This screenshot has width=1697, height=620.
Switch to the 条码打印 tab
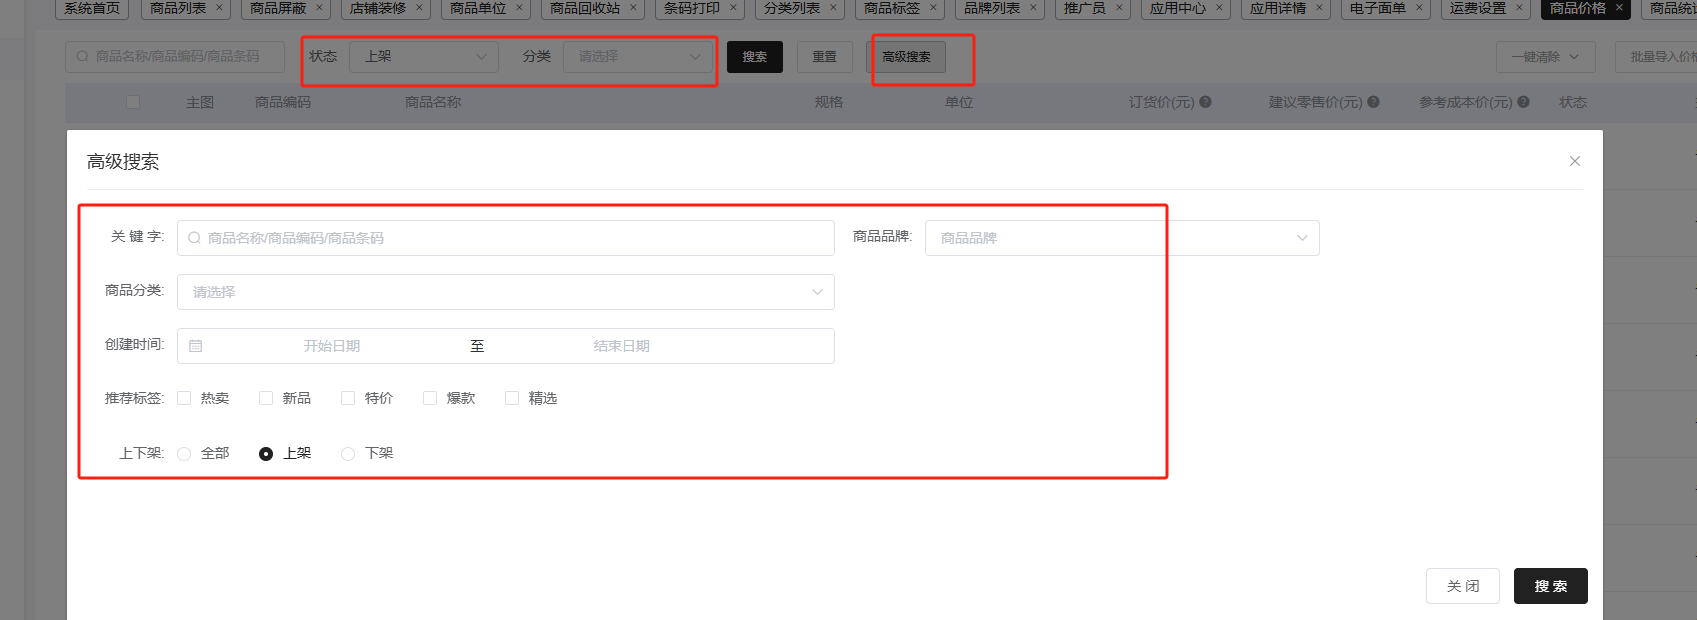691,8
